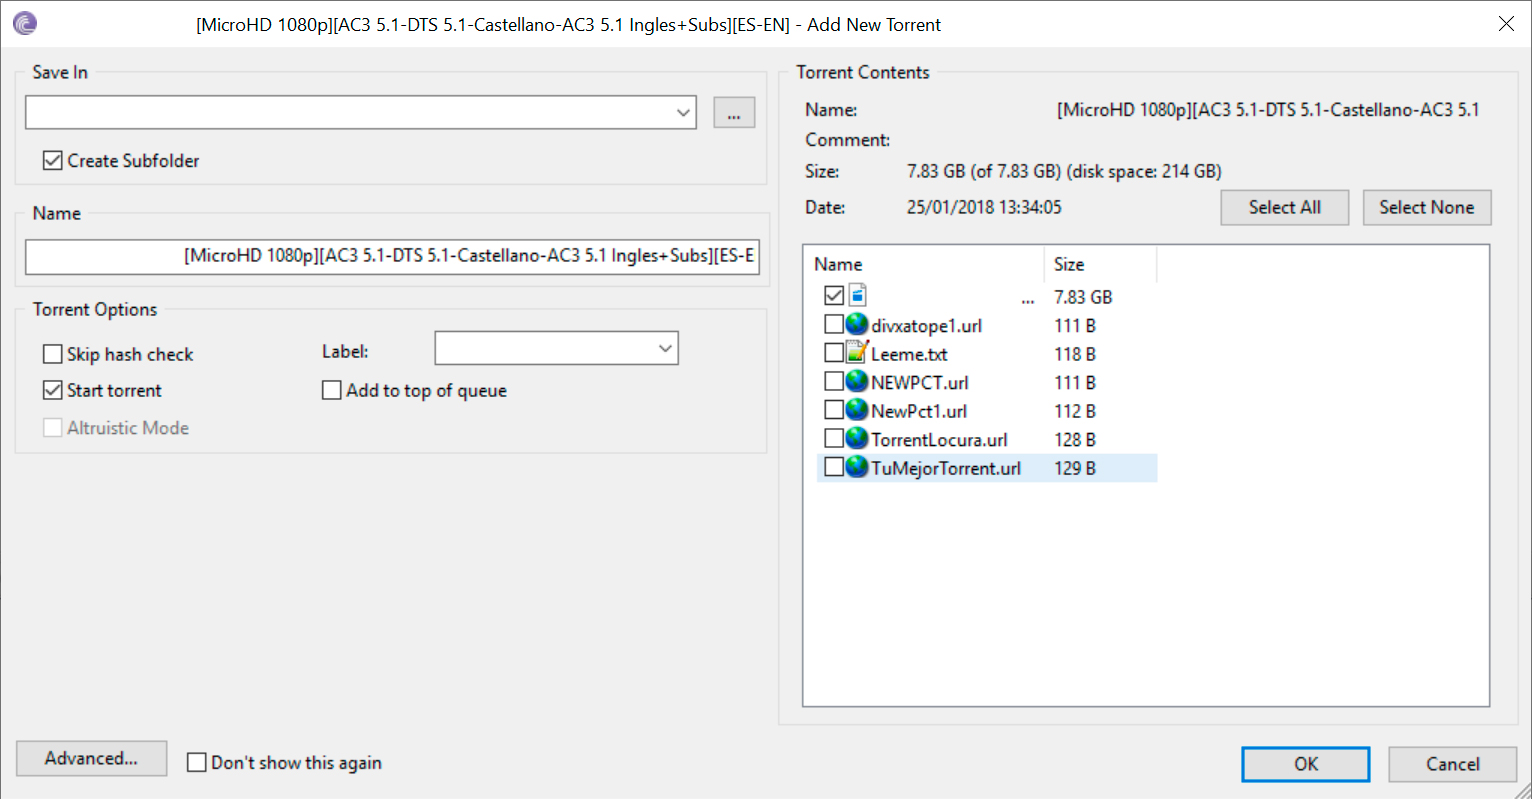This screenshot has height=799, width=1532.
Task: Click the globe icon next to NewPct1.url
Action: [x=857, y=409]
